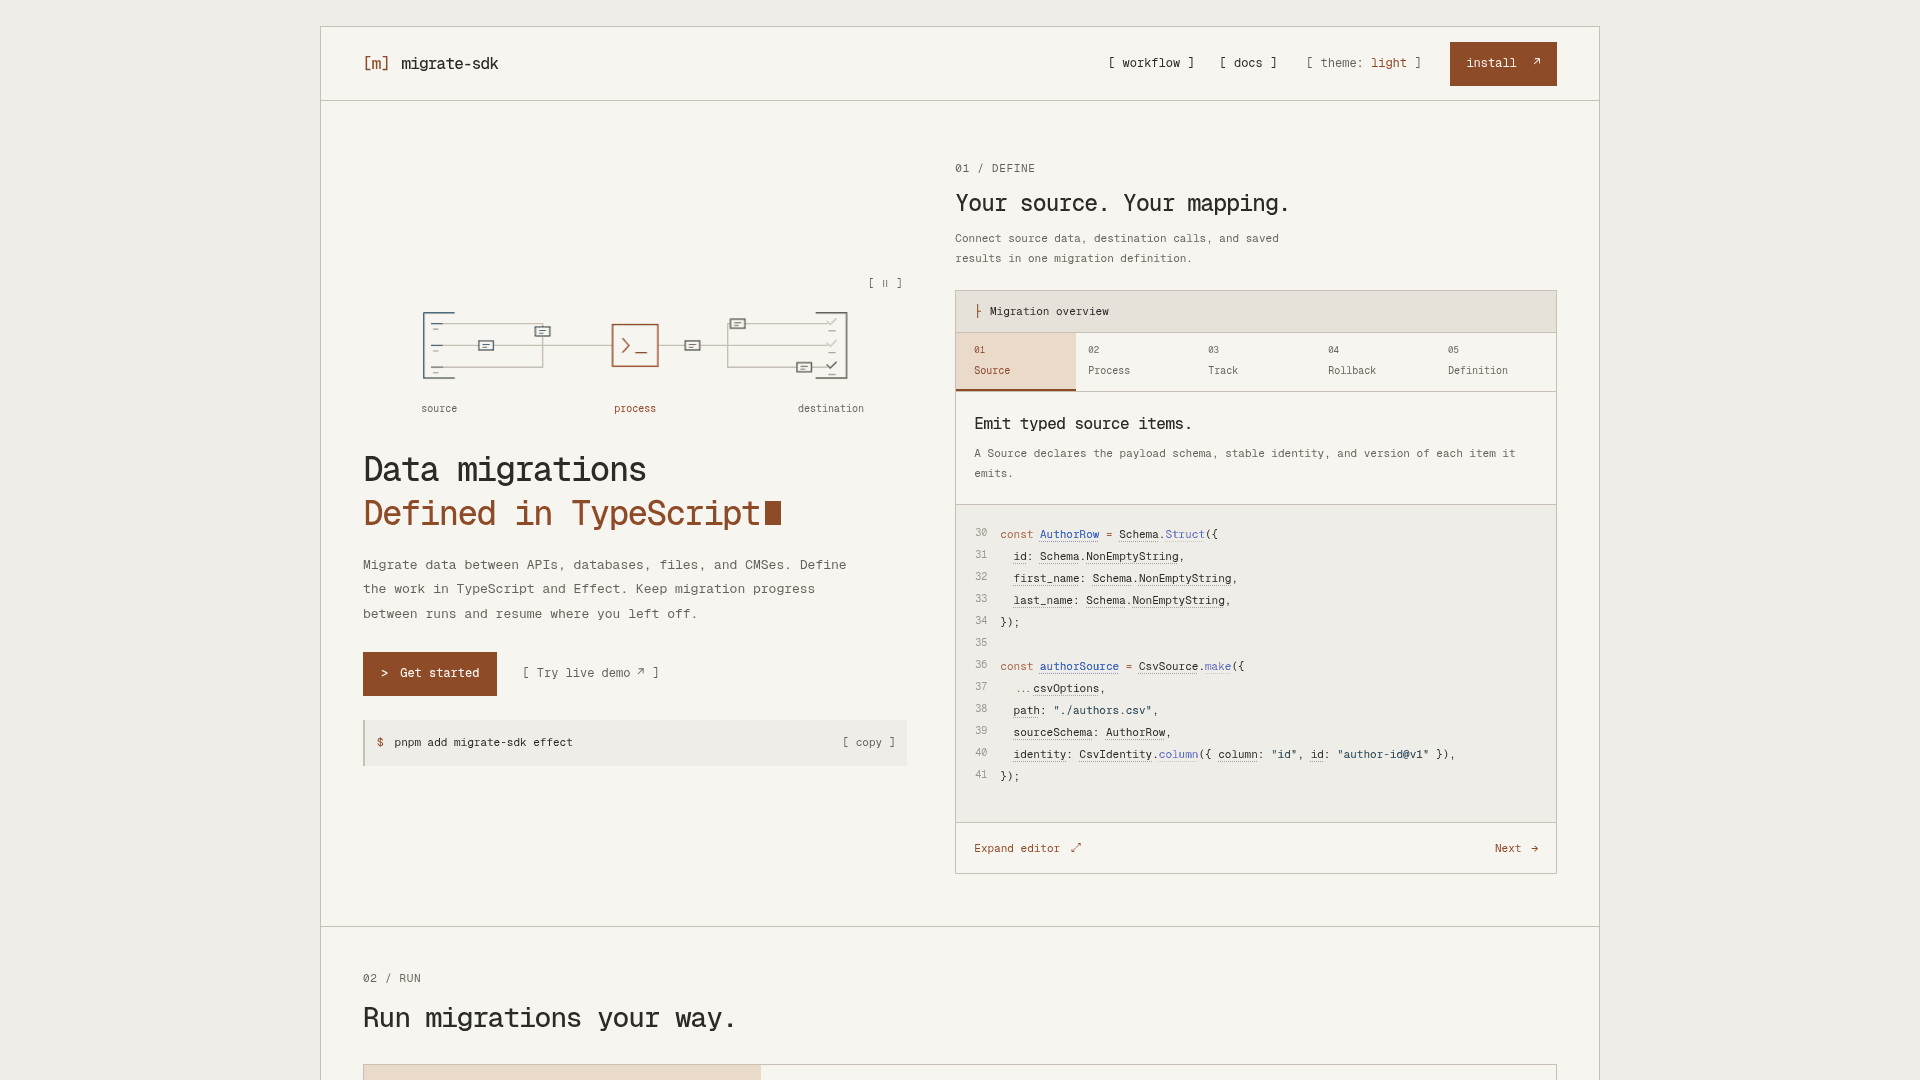
Task: Click the [m] migrate-sdk logo
Action: click(x=431, y=64)
